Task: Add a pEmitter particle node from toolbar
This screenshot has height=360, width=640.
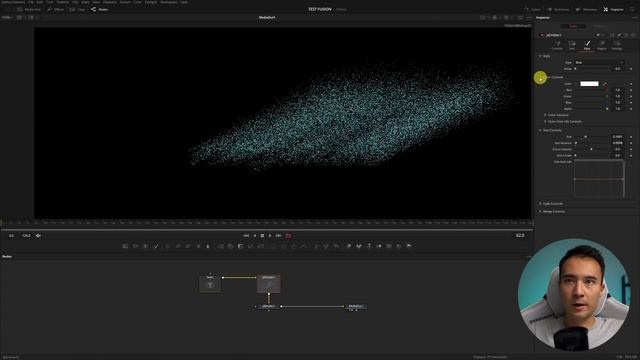Action: click(317, 246)
